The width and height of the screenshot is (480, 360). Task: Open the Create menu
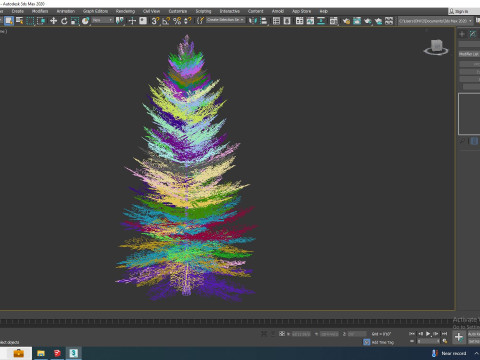18,11
